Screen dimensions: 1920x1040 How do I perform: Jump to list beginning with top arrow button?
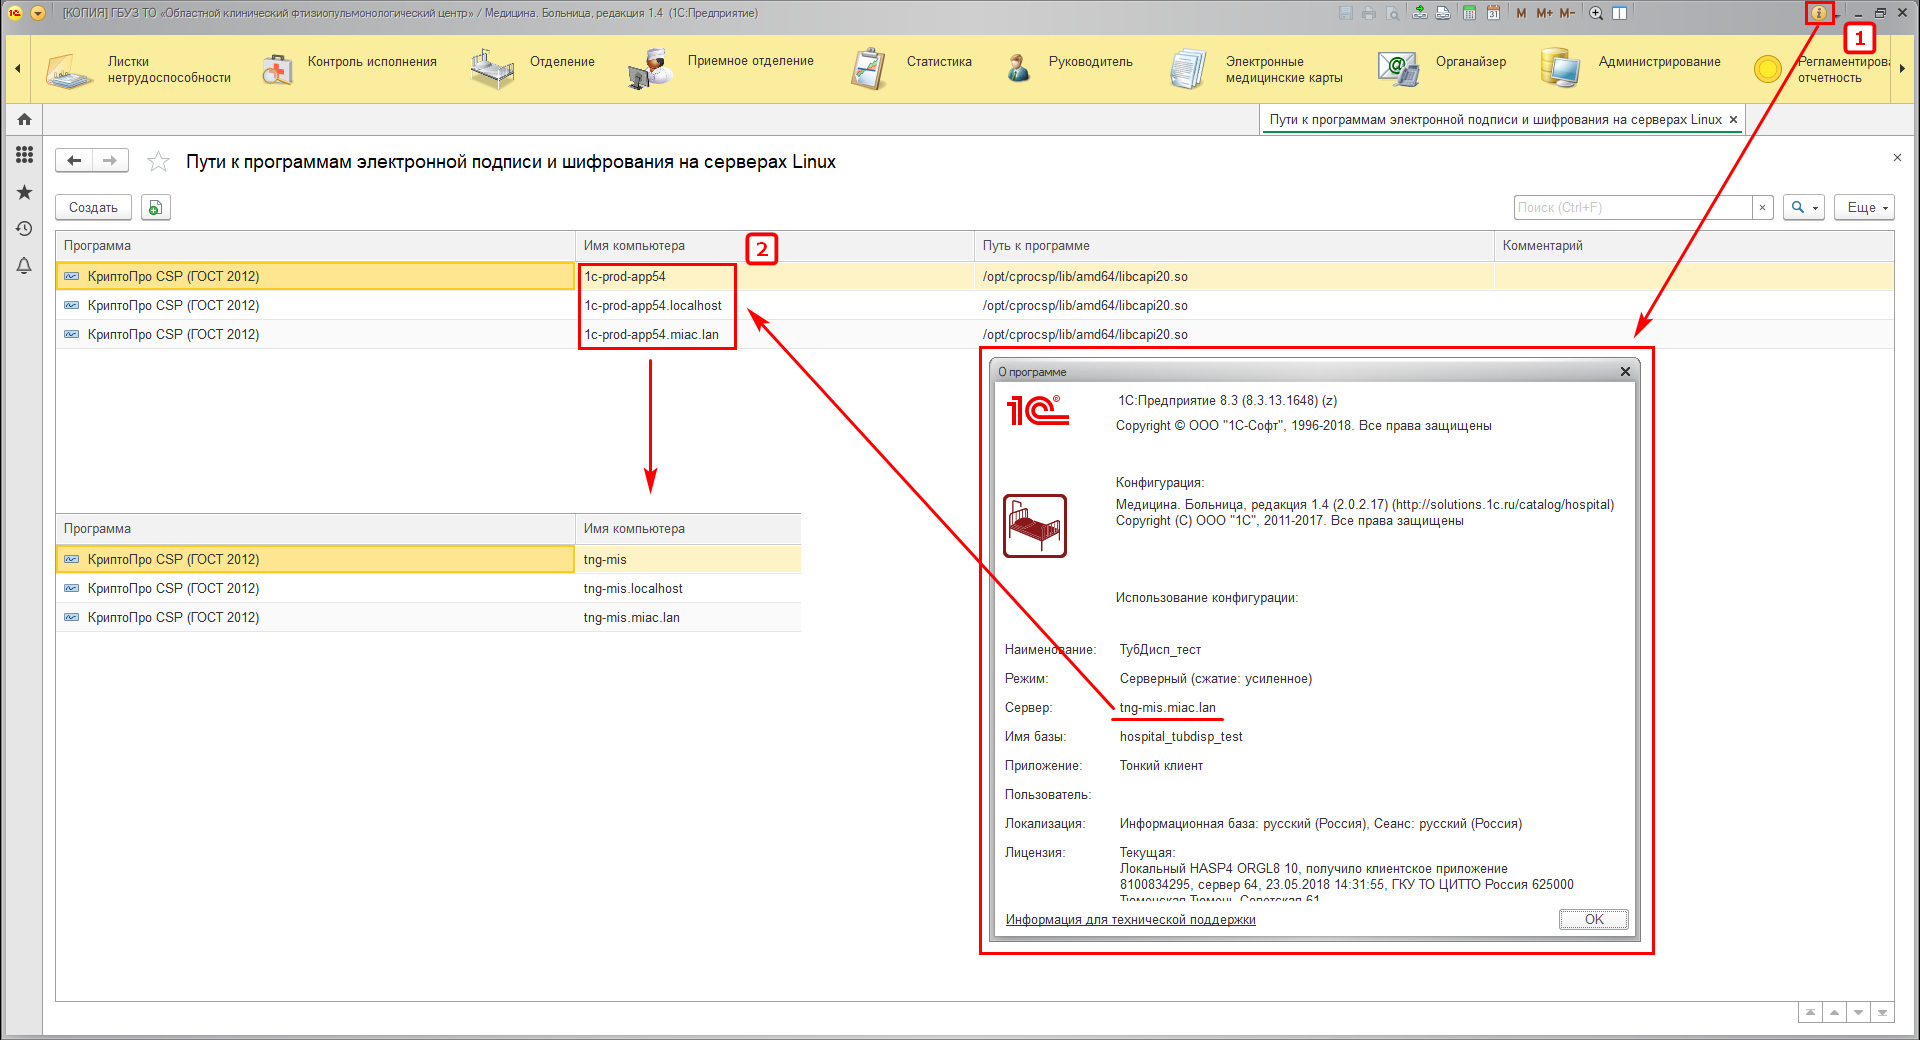1810,1013
